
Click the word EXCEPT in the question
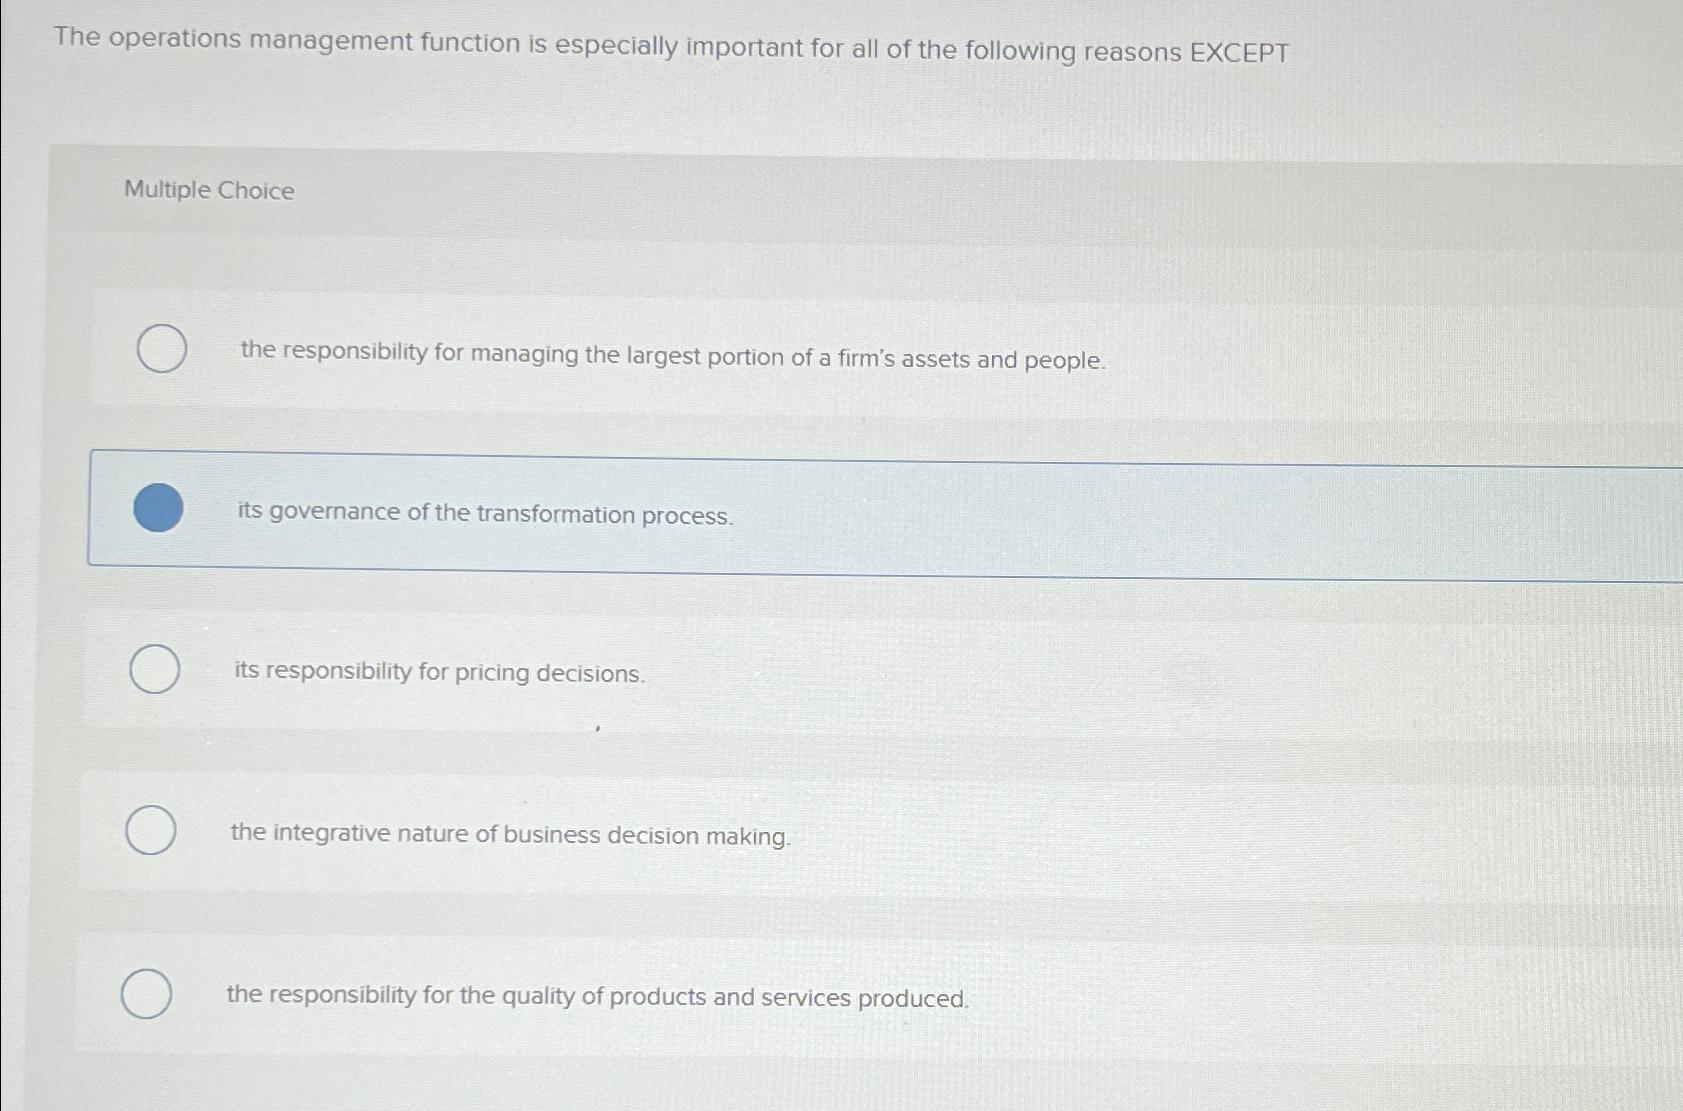click(1239, 44)
